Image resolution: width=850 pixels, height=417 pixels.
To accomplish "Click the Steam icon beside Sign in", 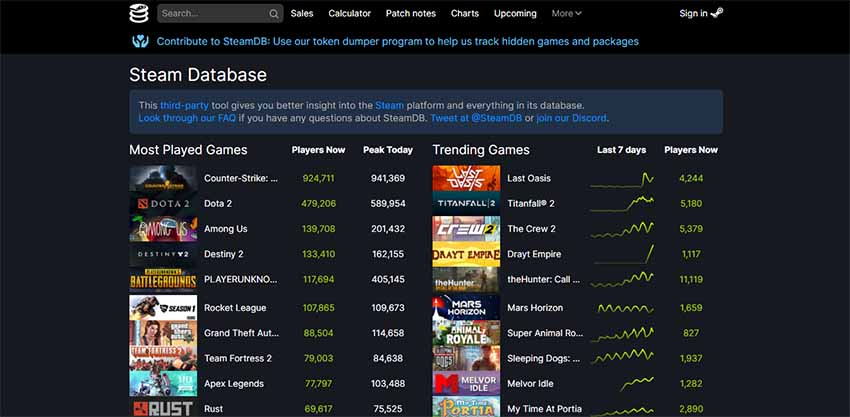I will (x=717, y=14).
